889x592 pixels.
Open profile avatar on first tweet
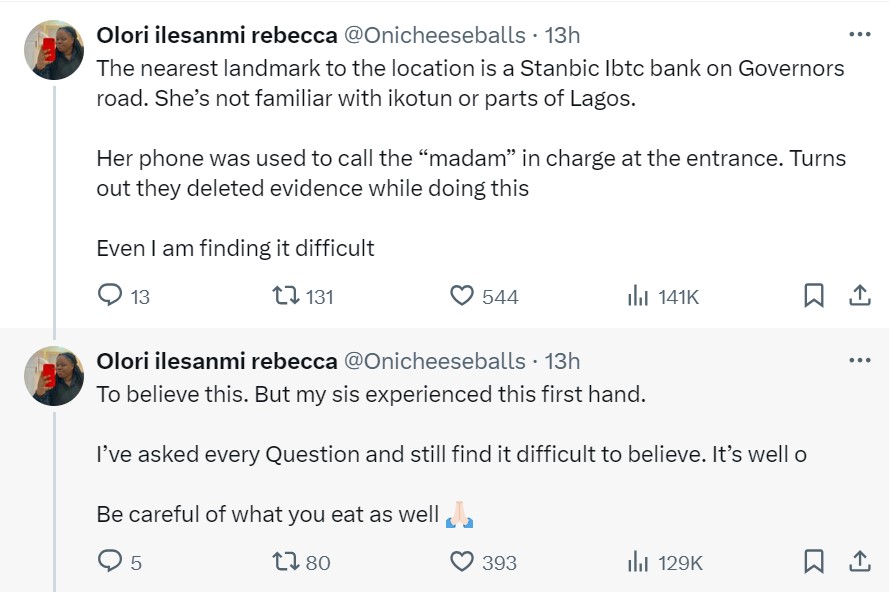(x=54, y=50)
